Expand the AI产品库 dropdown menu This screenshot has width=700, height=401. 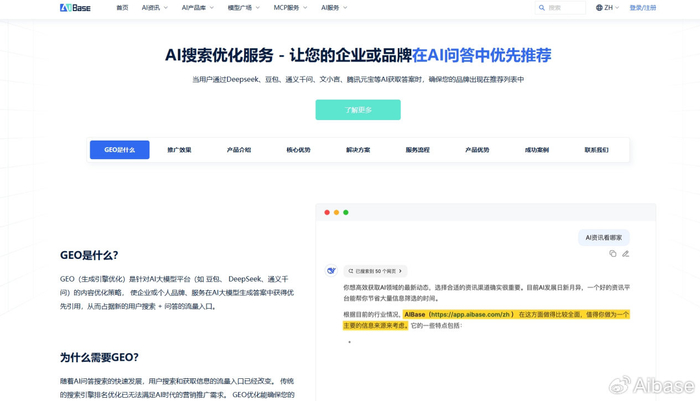(x=197, y=8)
